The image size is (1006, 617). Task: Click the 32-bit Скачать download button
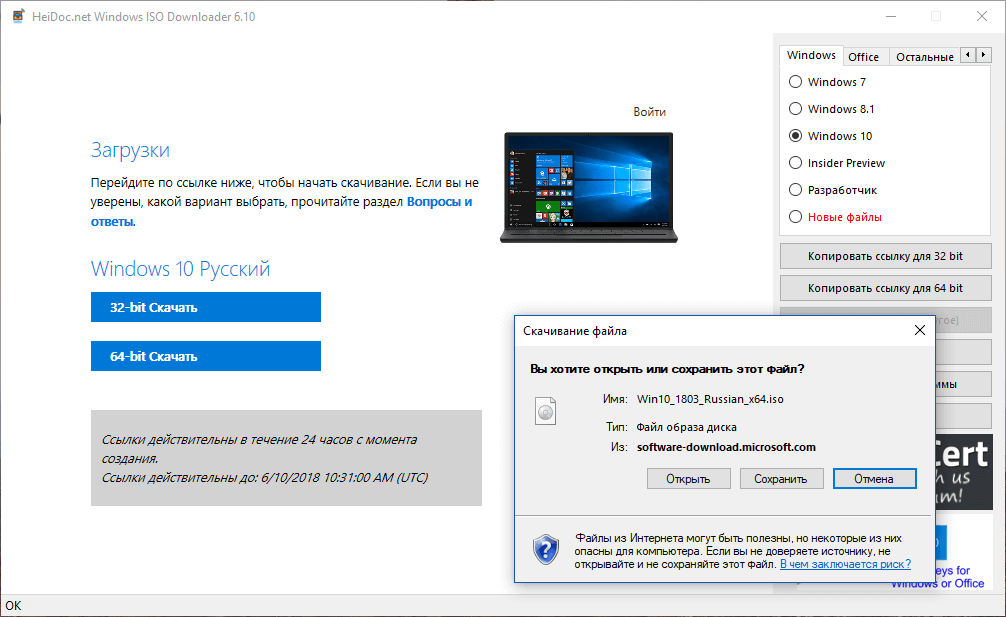pos(205,307)
